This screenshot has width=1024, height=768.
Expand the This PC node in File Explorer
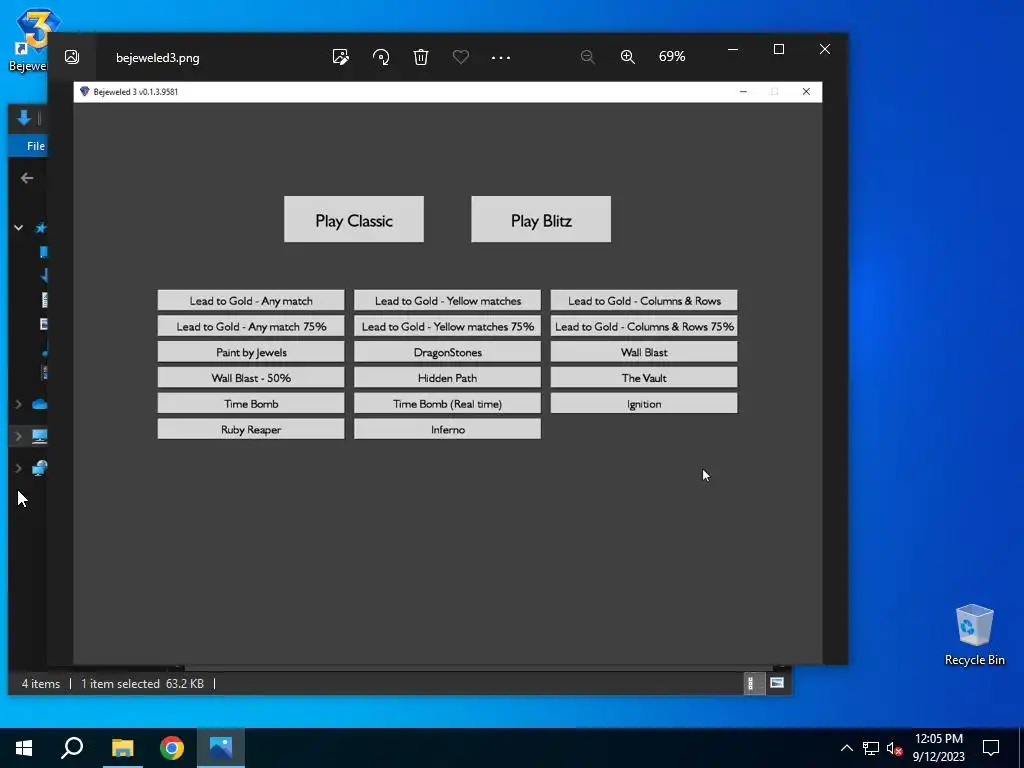point(18,436)
